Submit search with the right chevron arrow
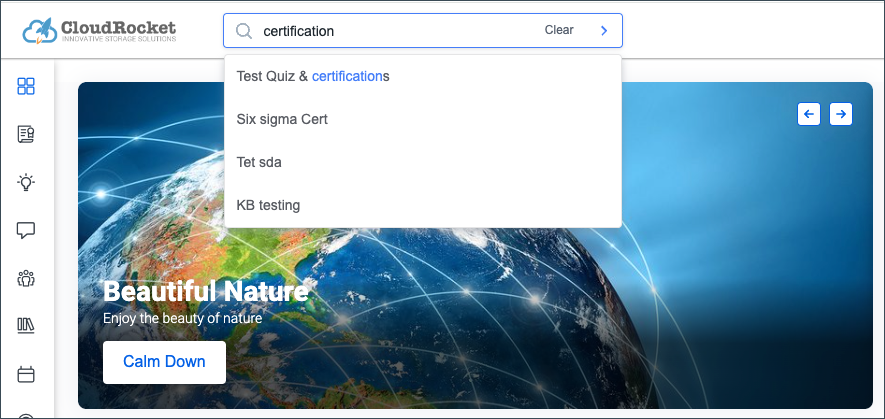 click(604, 30)
